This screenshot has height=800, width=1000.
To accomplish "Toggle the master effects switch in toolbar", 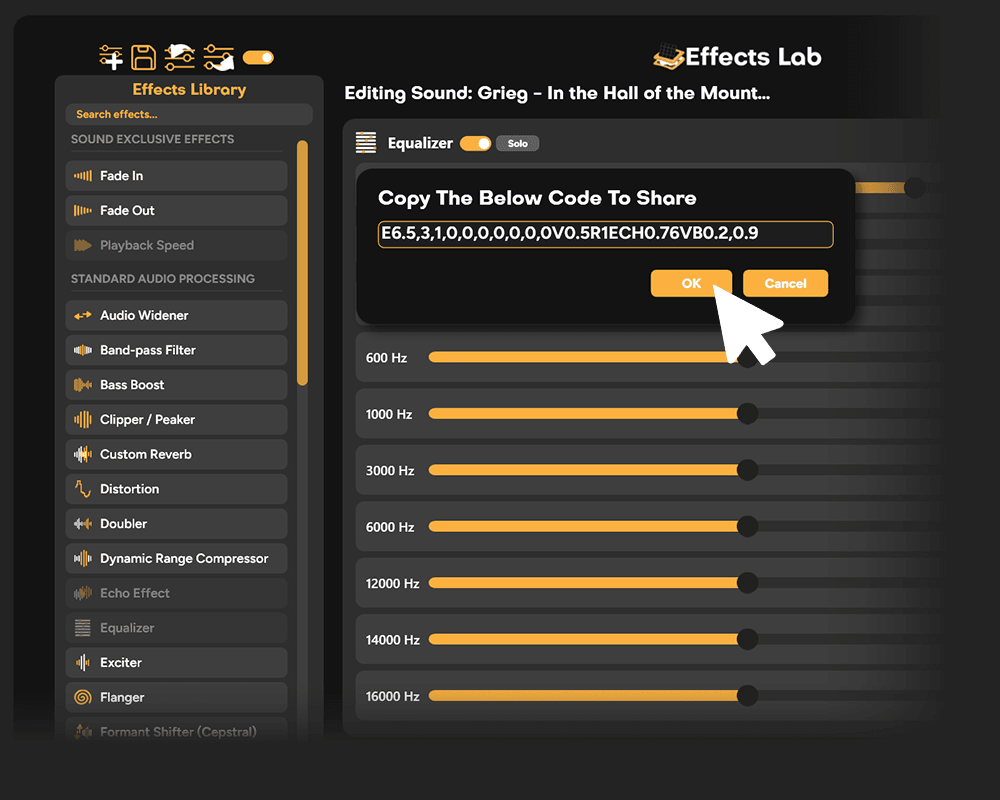I will tap(258, 58).
